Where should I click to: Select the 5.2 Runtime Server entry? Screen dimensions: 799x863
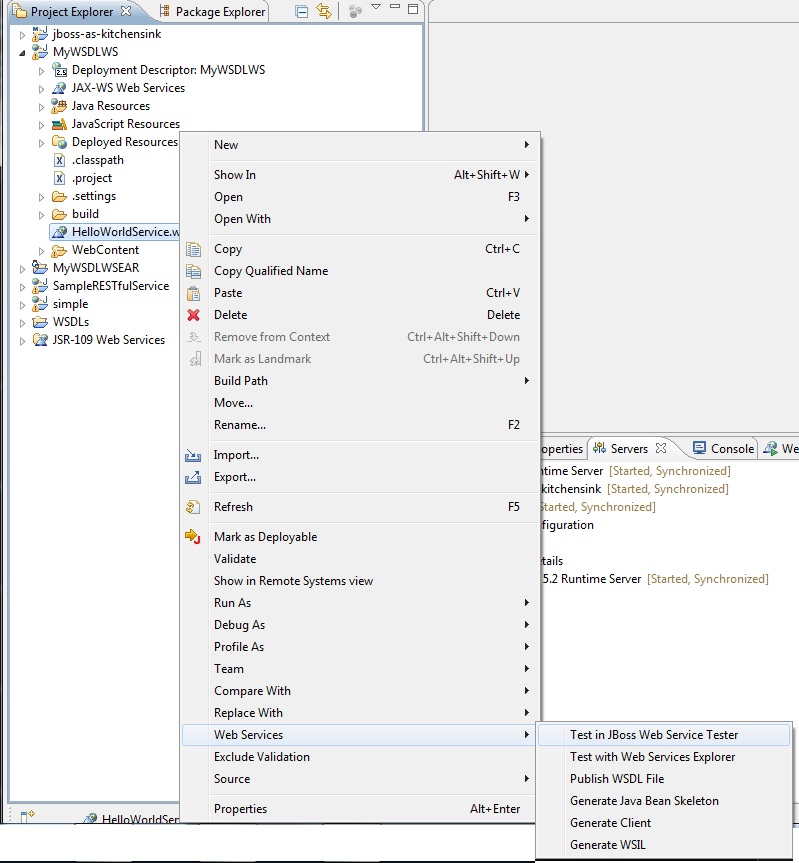tap(655, 579)
